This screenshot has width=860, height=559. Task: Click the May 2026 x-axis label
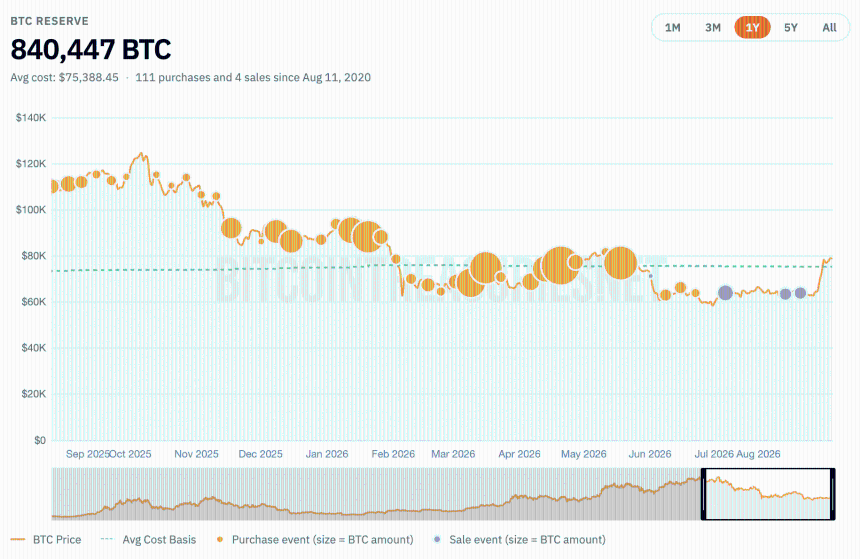point(584,454)
